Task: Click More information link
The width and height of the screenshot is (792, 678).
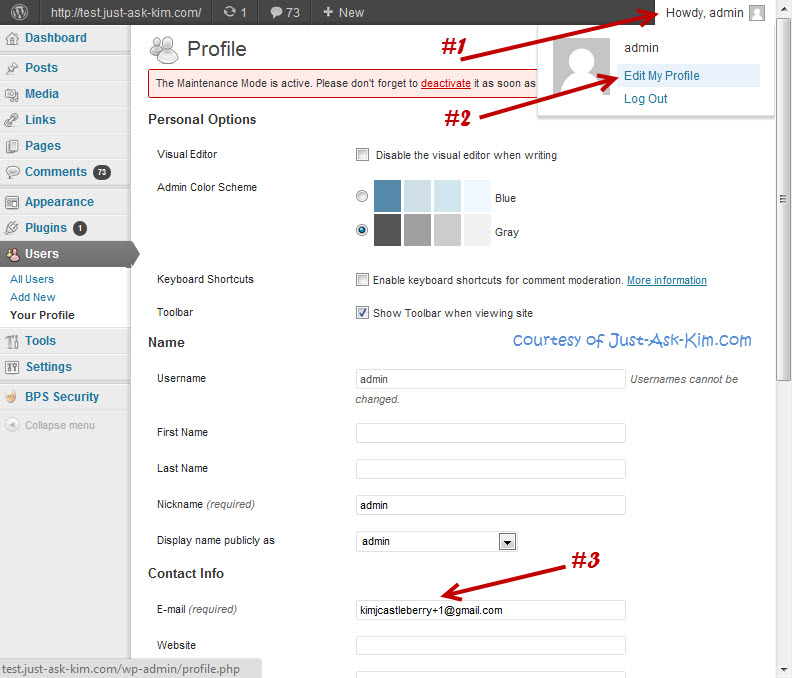Action: point(667,280)
